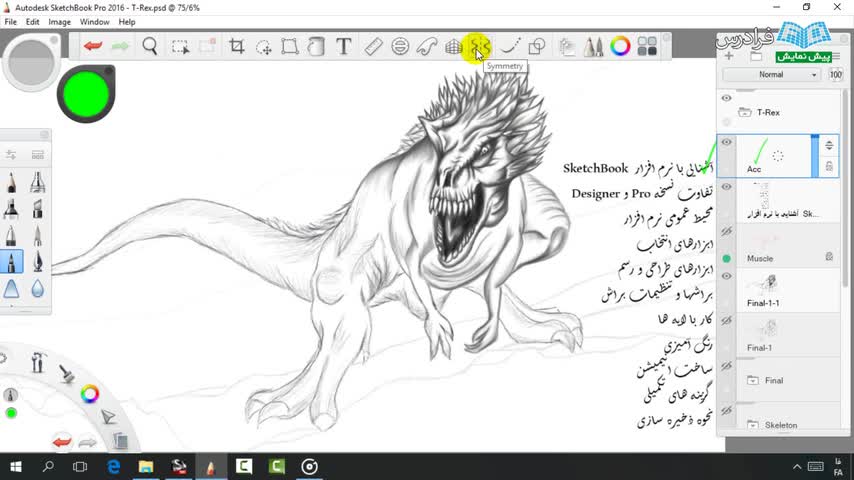Viewport: 854px width, 480px height.
Task: Open color wheel in corner lagoon
Action: coord(90,393)
